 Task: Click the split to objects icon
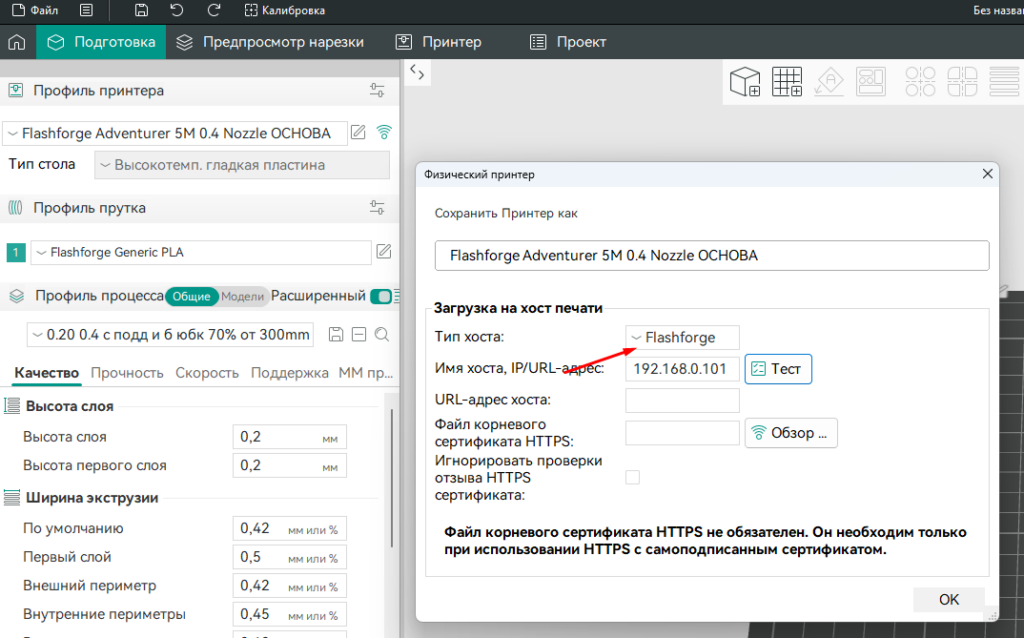[920, 82]
